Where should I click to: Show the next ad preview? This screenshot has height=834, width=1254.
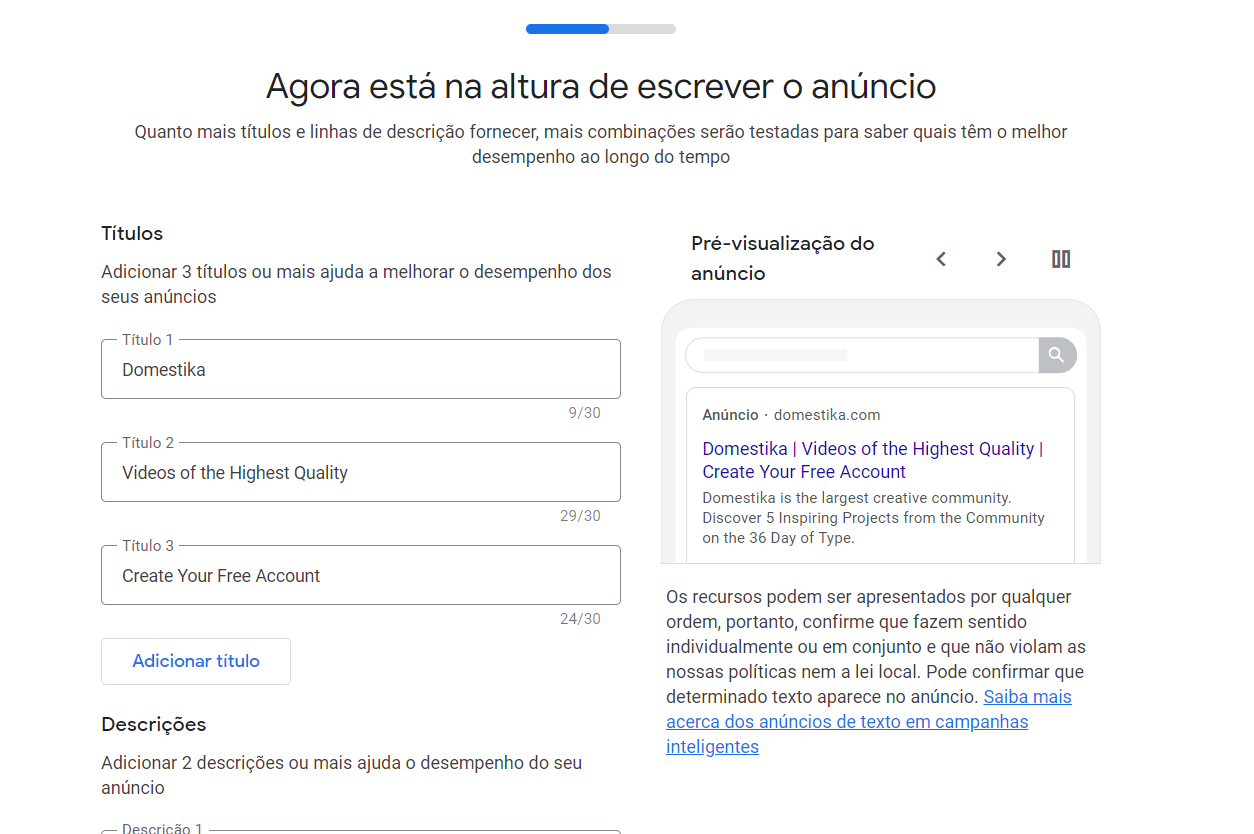point(1001,259)
